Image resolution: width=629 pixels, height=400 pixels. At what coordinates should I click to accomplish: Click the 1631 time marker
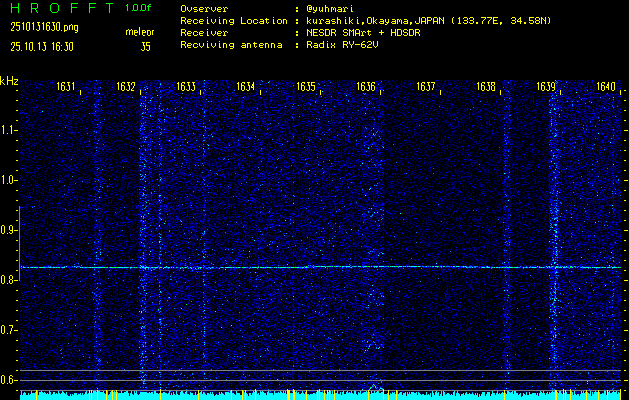pyautogui.click(x=66, y=87)
